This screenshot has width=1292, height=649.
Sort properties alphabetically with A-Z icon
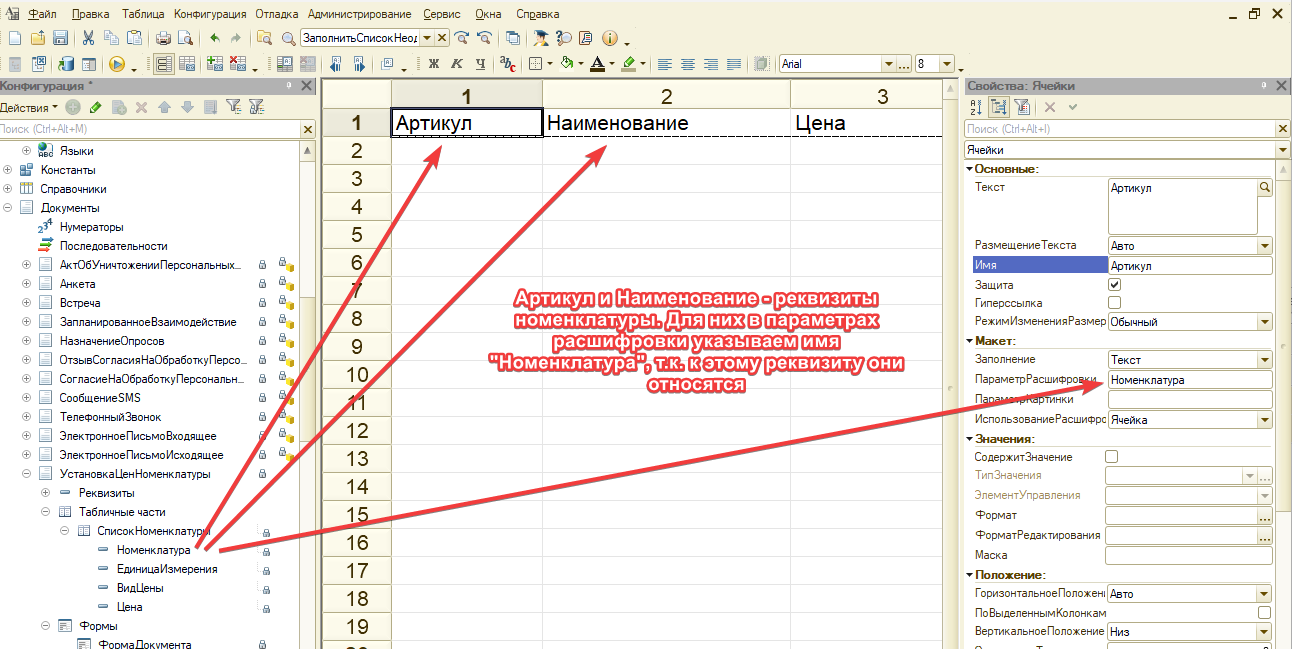(977, 107)
